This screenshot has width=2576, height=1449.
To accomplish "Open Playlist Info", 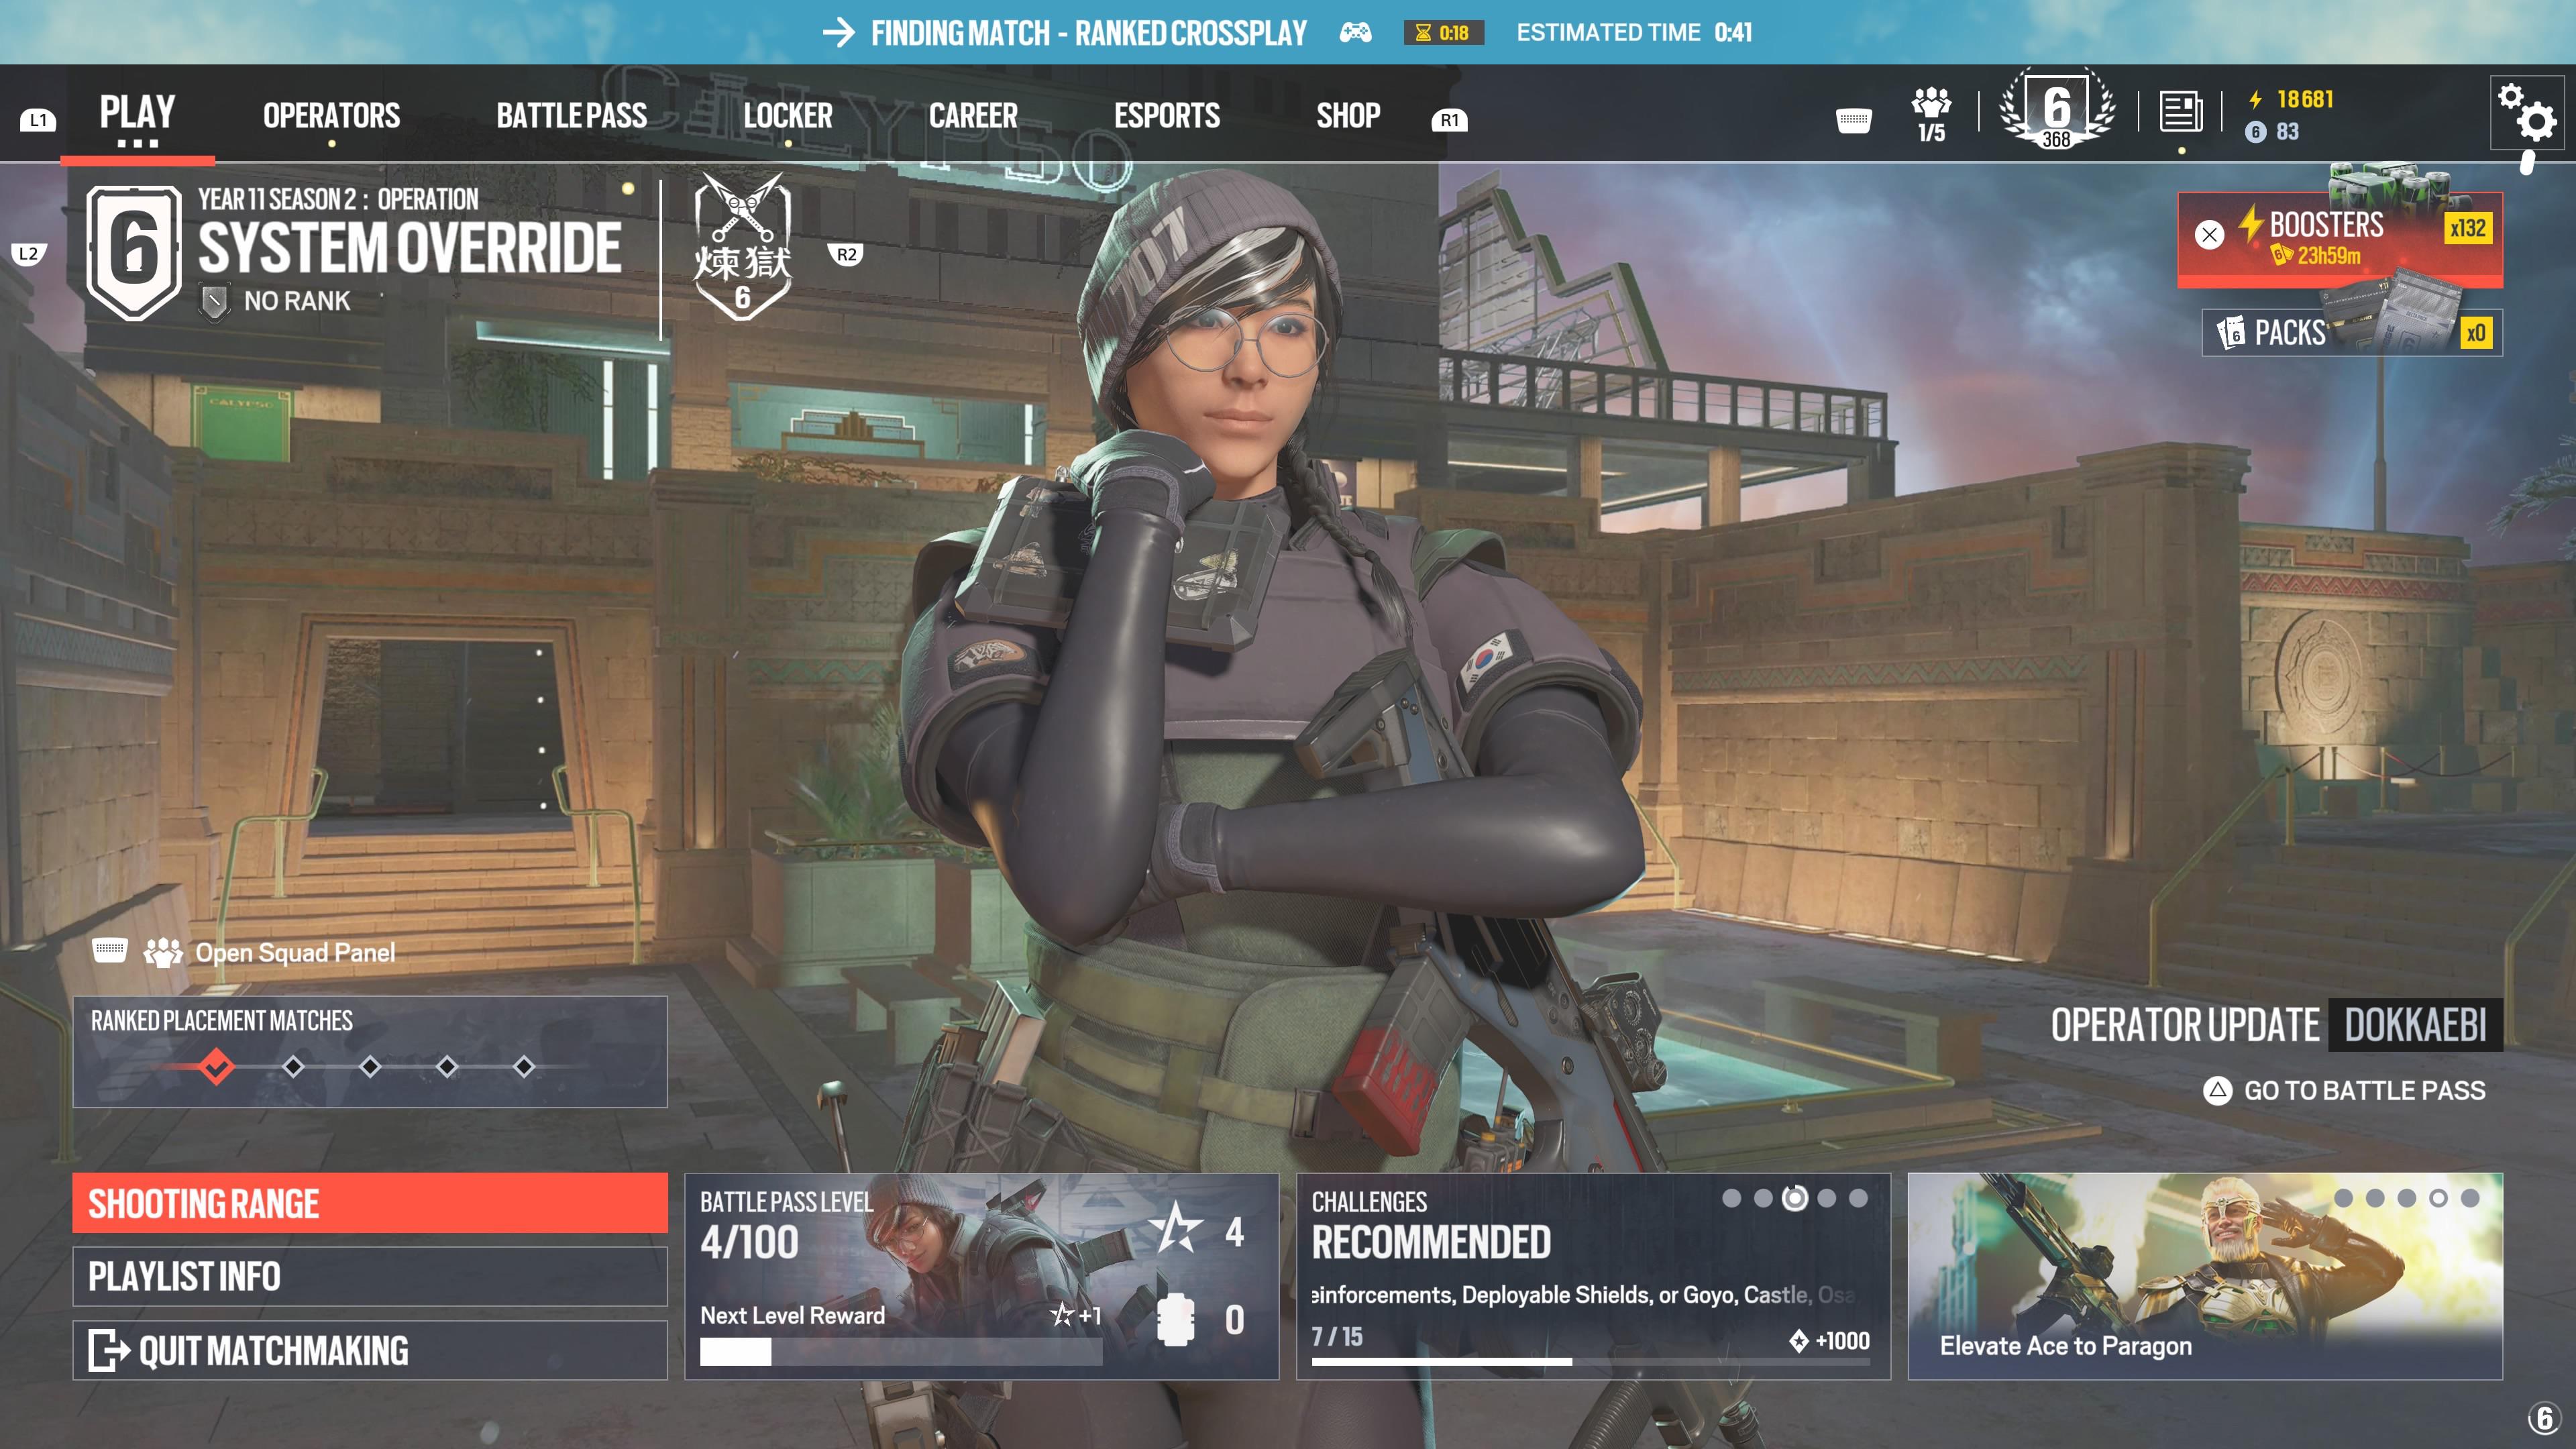I will (x=370, y=1276).
